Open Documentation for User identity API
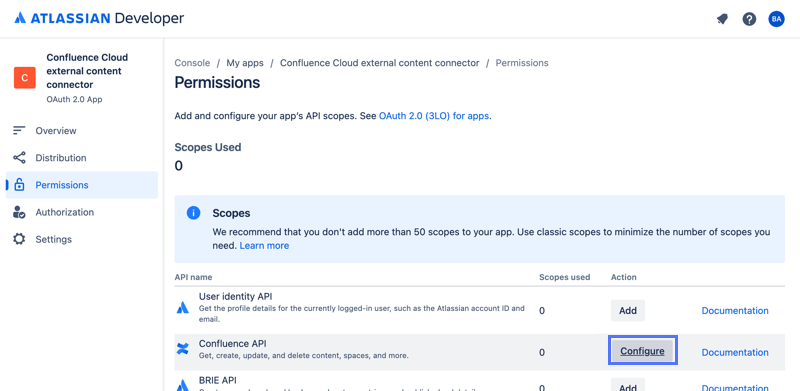800x391 pixels. [x=735, y=310]
